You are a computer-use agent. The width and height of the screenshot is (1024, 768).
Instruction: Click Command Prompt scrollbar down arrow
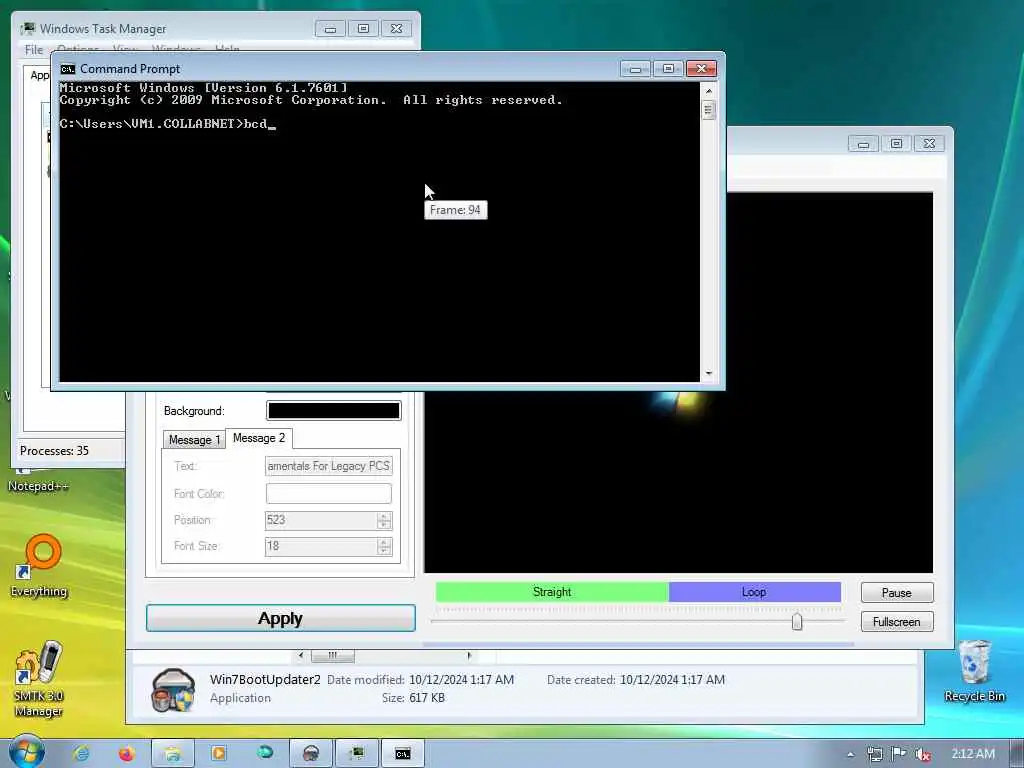click(709, 374)
